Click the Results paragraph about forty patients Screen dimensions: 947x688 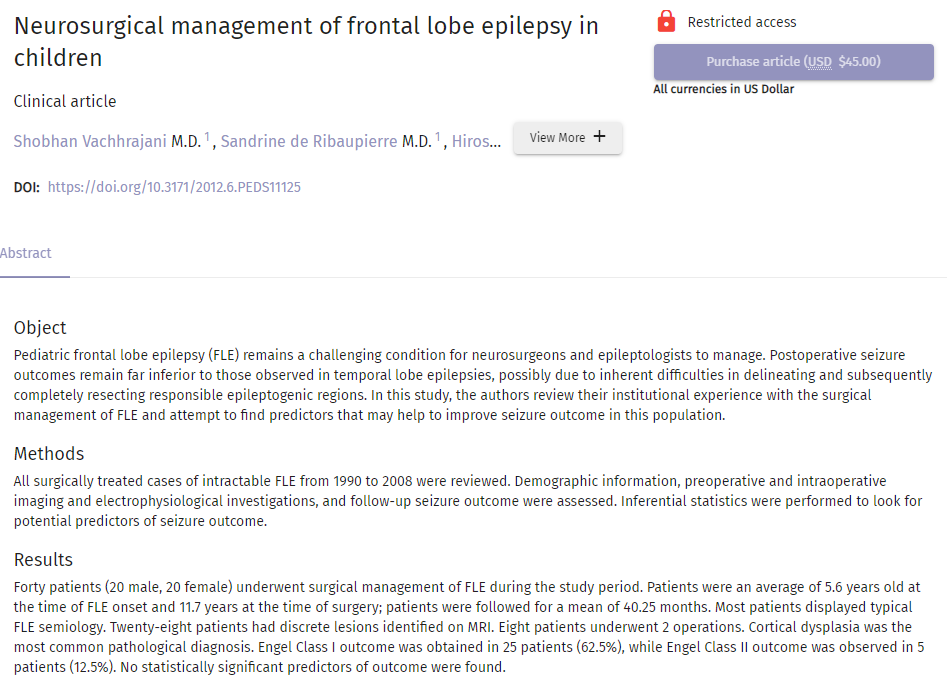[467, 627]
